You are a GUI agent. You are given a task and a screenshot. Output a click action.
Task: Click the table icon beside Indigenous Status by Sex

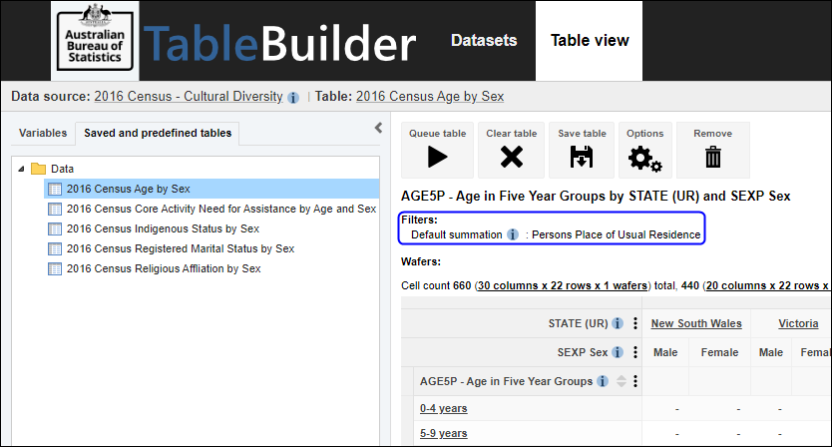click(55, 229)
